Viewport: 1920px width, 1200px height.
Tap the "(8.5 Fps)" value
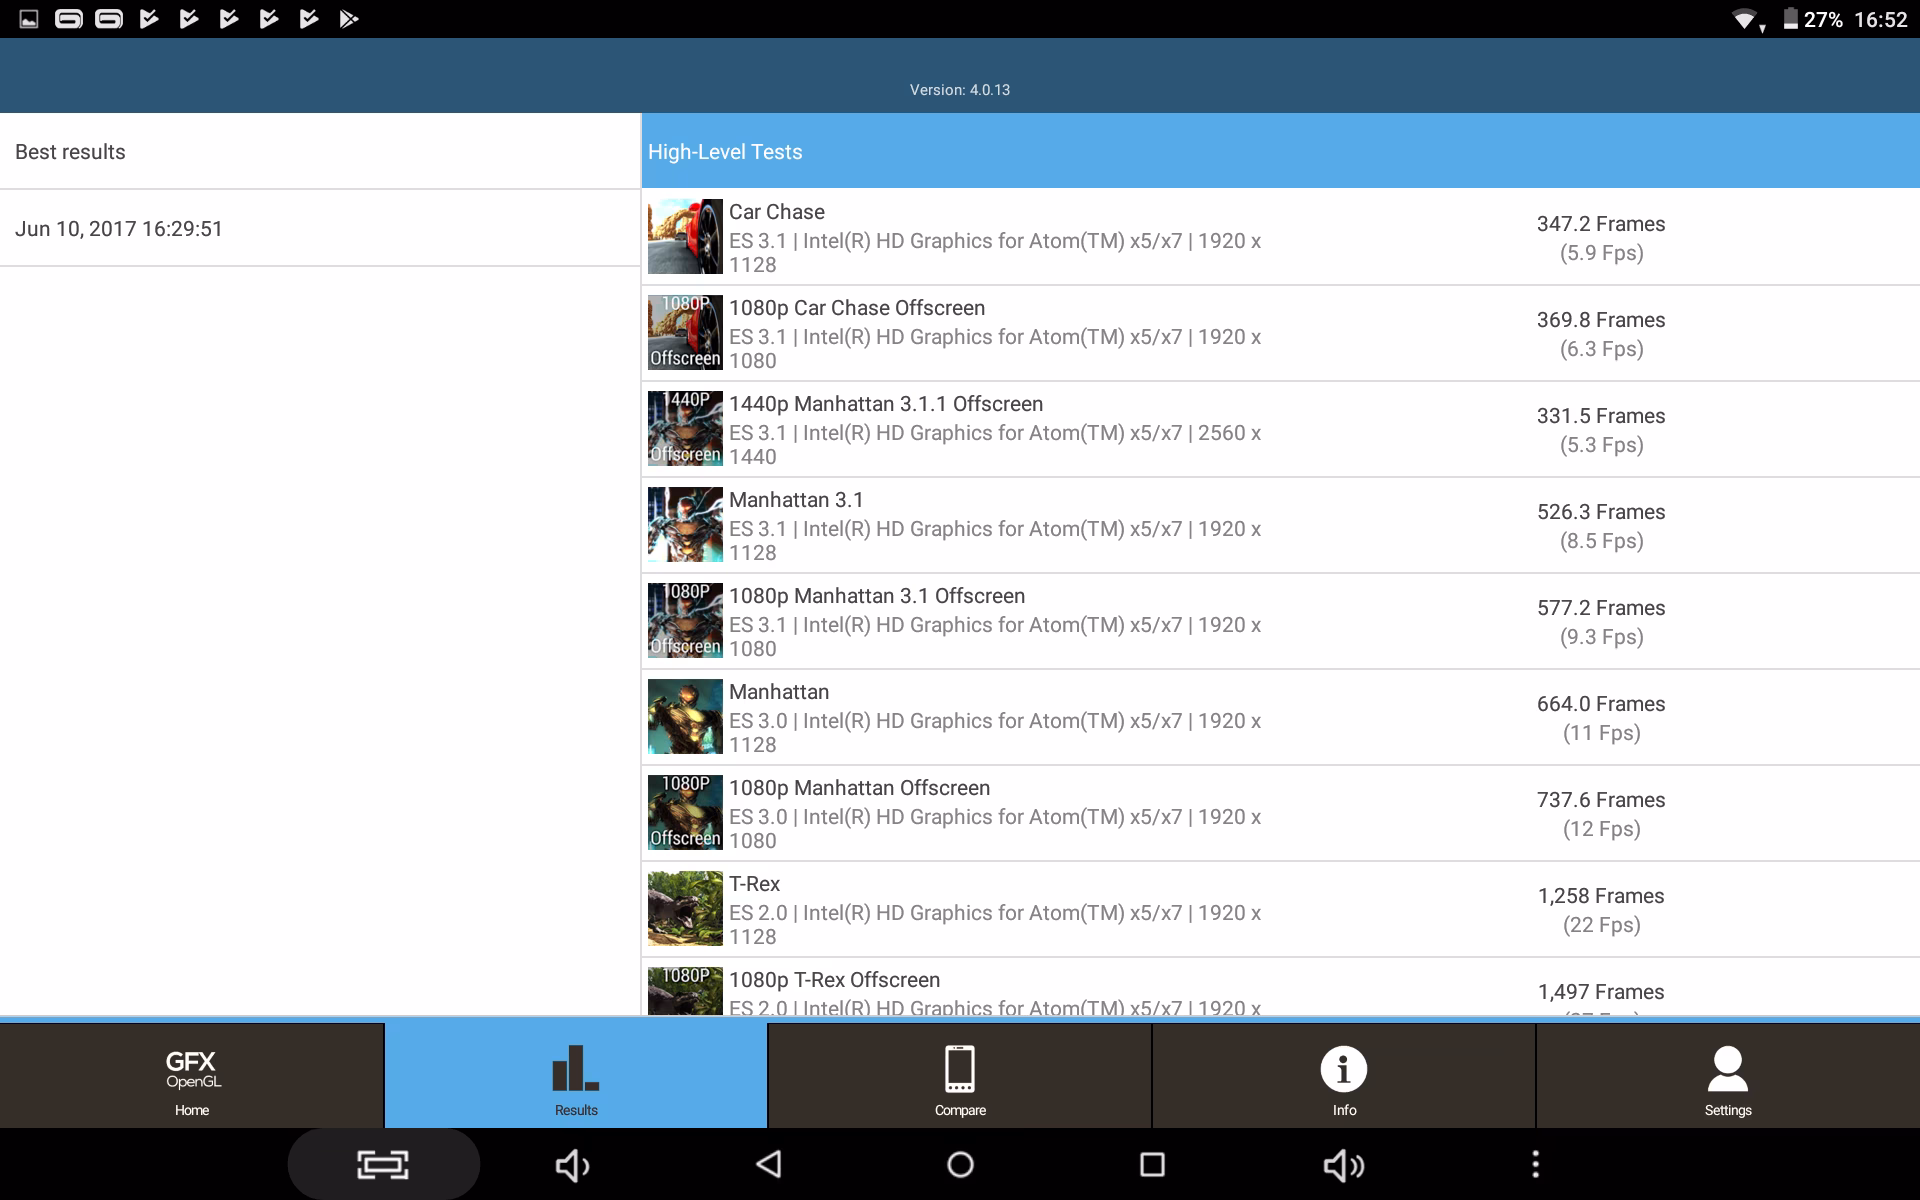(x=1602, y=541)
